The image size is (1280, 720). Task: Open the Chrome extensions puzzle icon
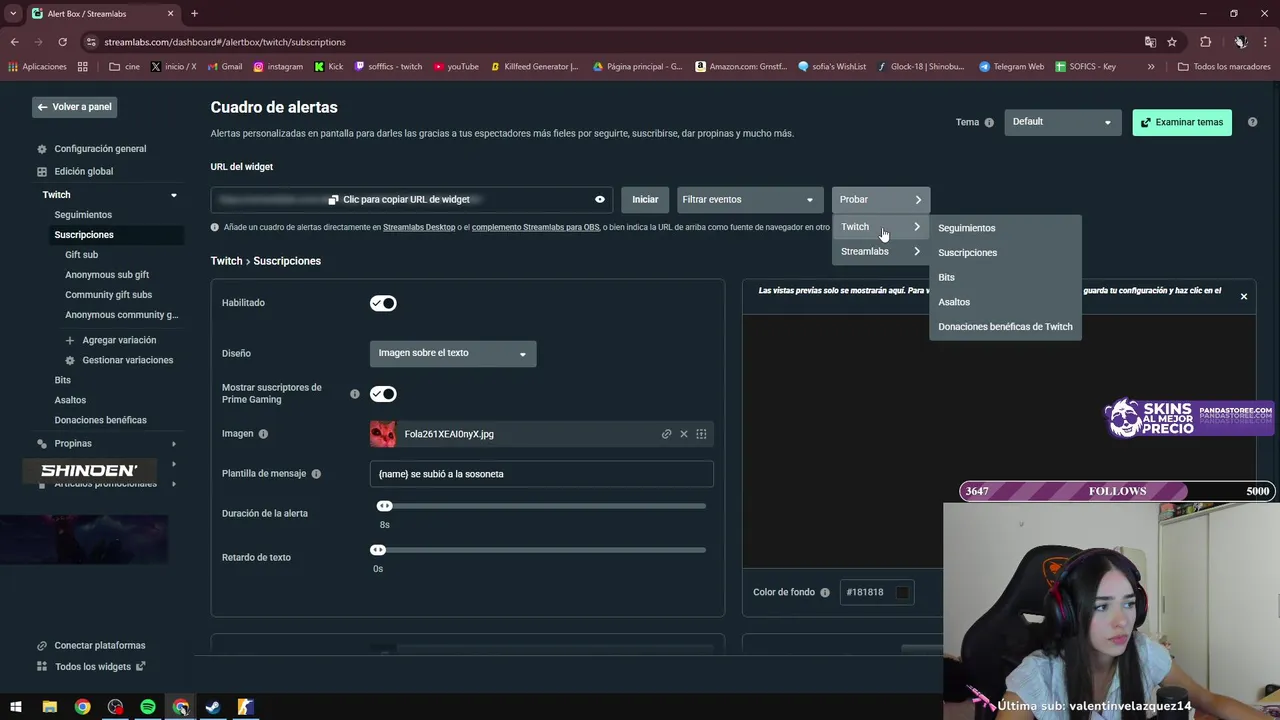click(1205, 42)
